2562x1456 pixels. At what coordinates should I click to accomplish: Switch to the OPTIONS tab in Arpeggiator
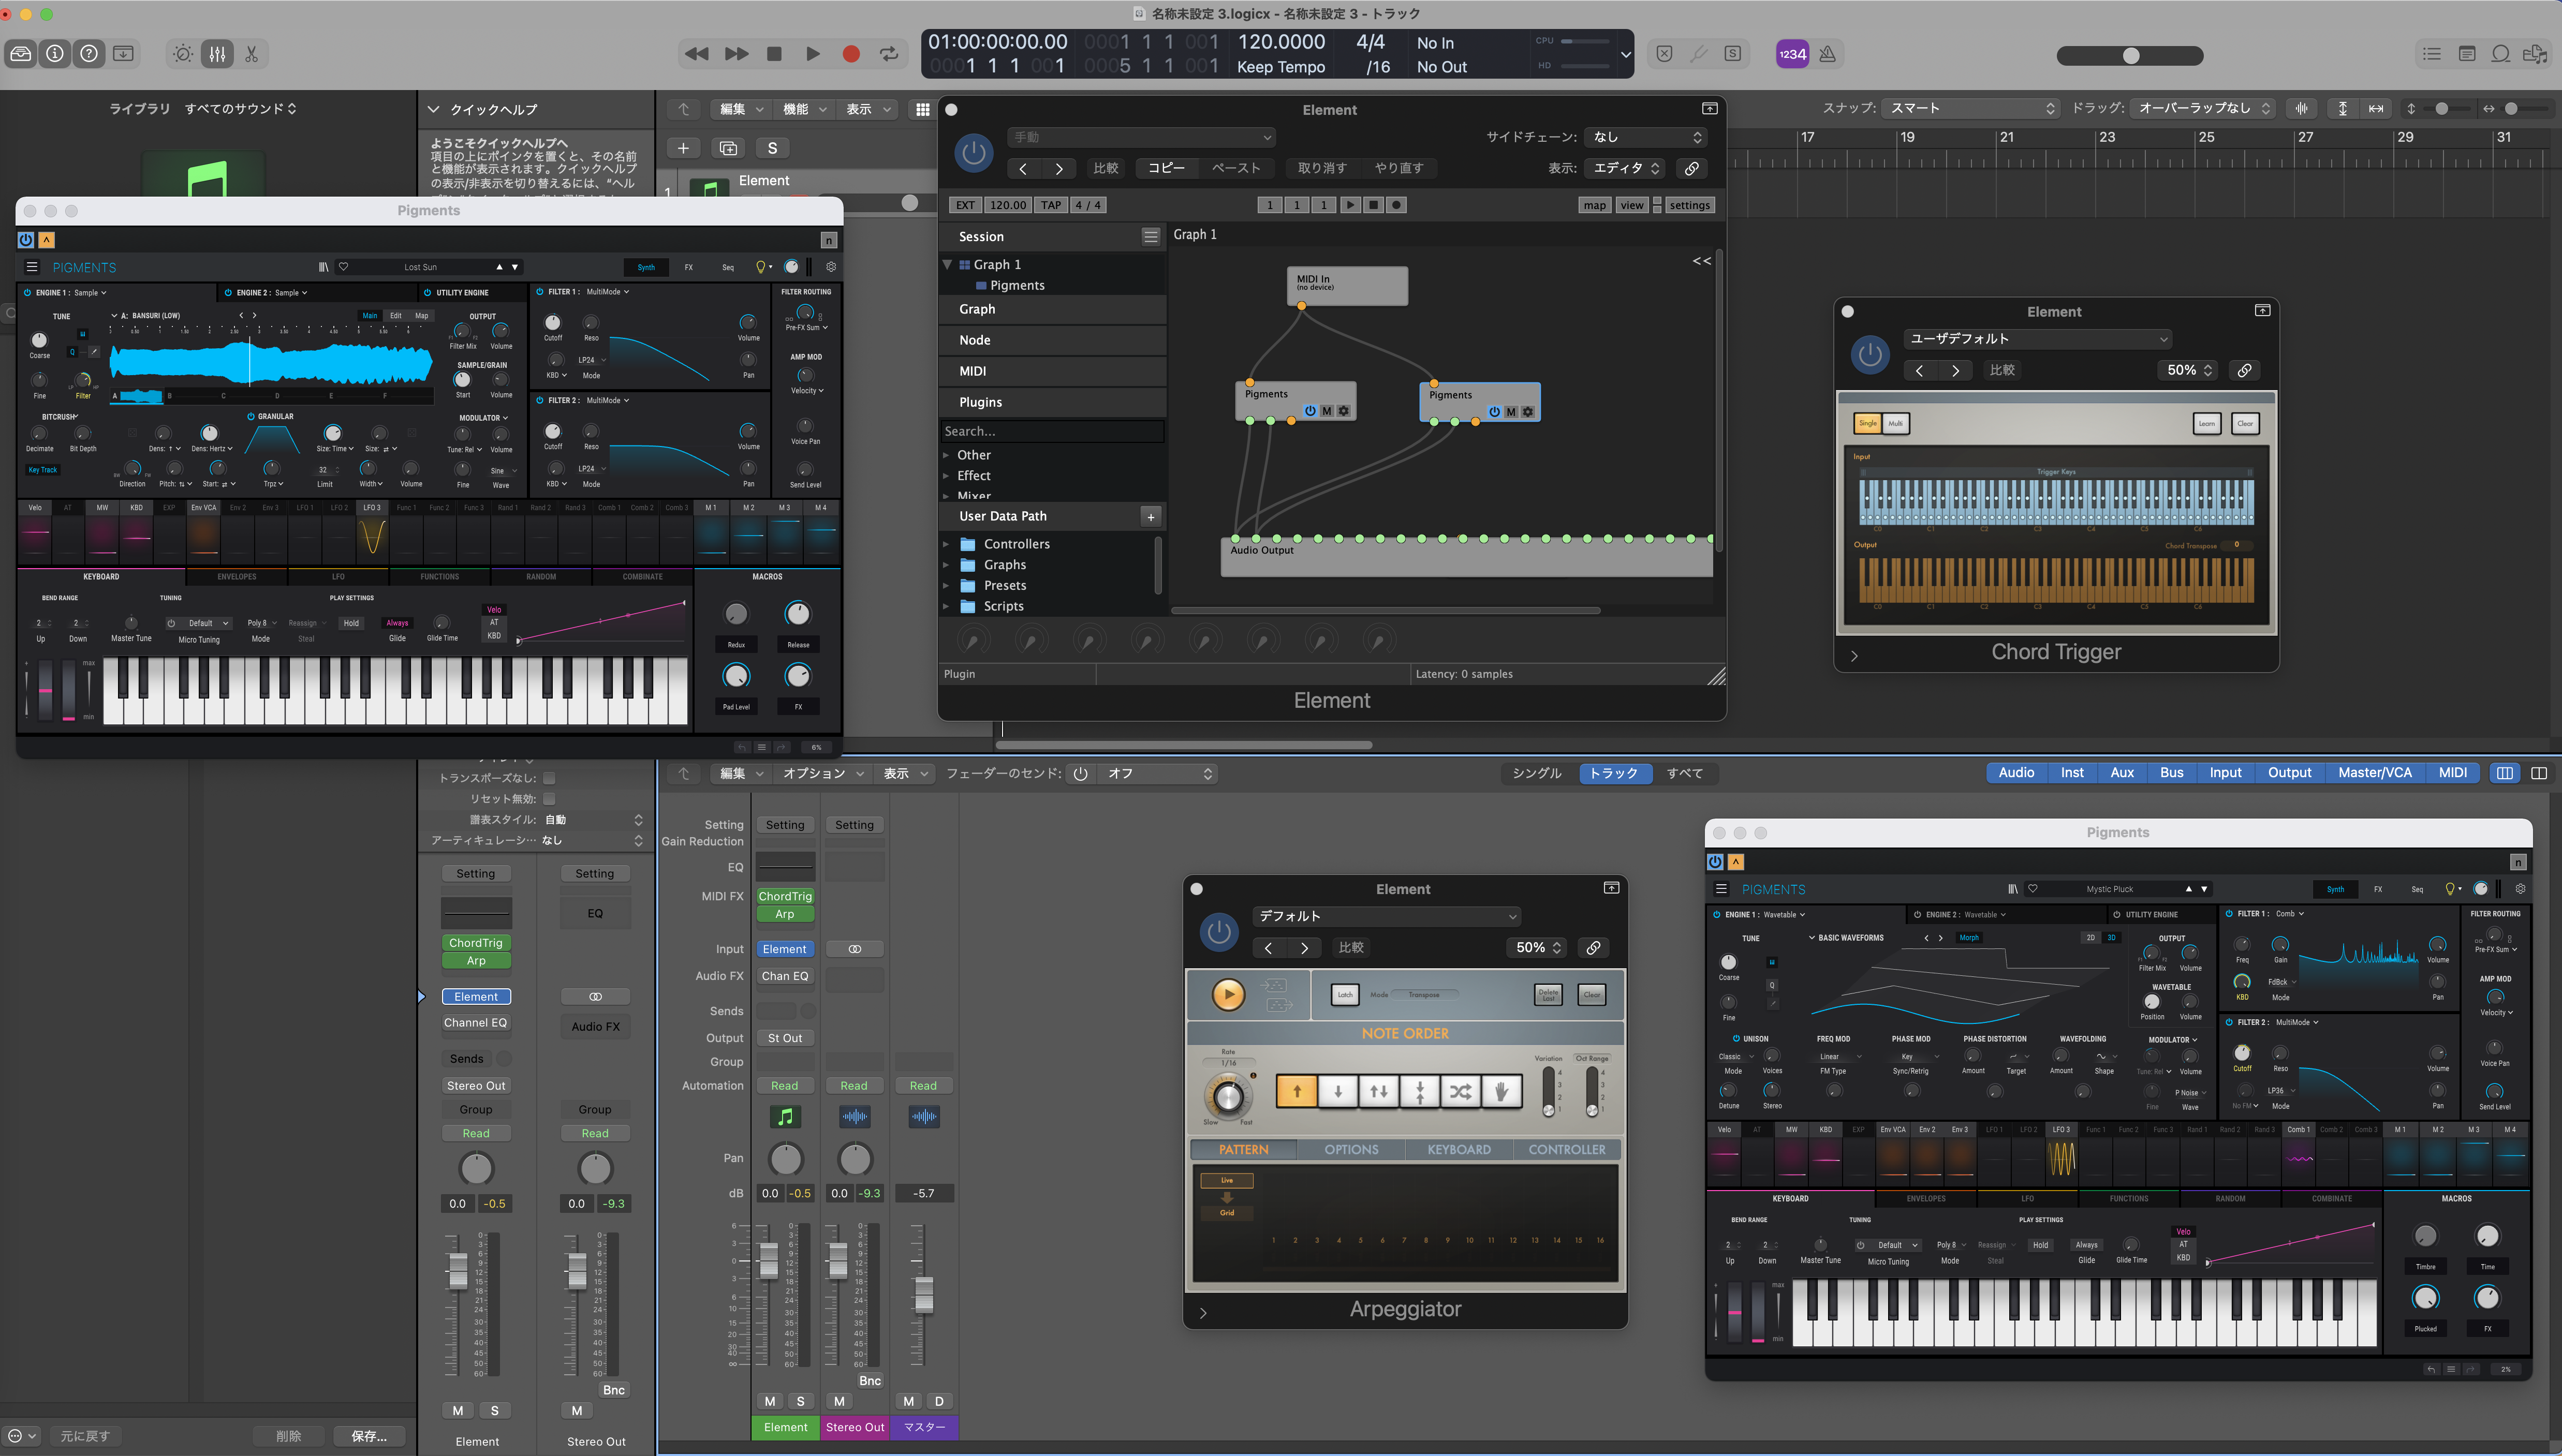click(x=1351, y=1149)
